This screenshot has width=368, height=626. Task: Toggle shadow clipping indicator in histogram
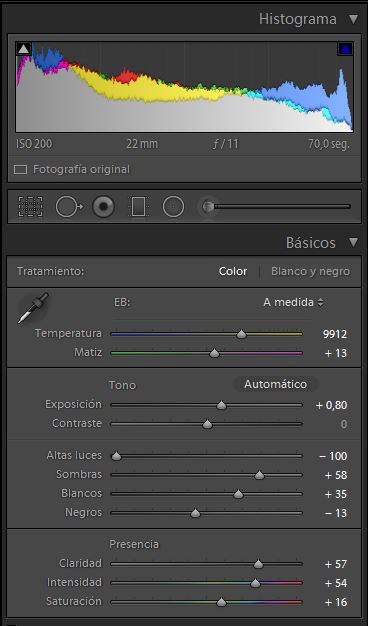tap(24, 49)
